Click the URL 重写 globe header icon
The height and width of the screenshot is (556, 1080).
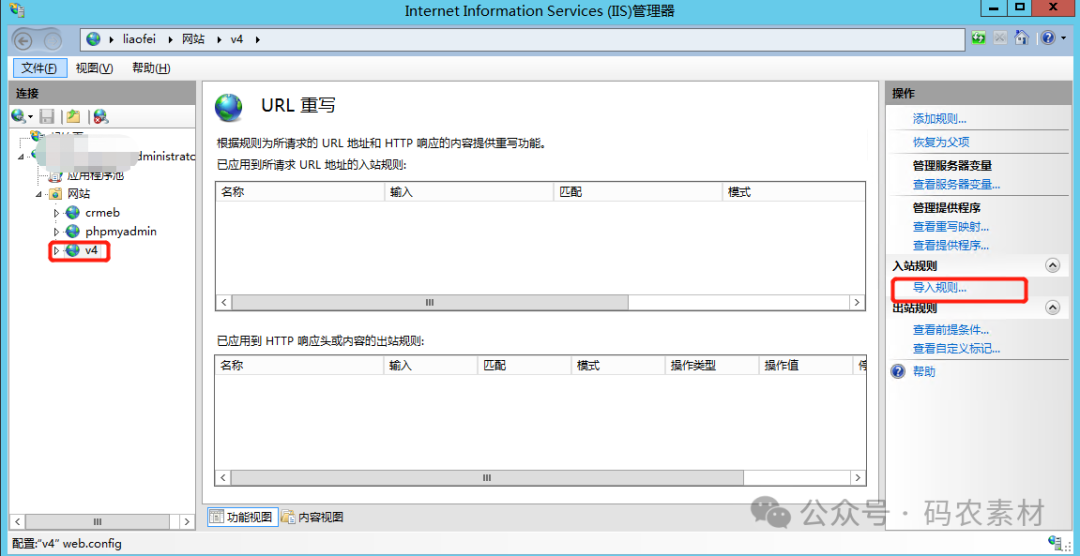(x=229, y=107)
